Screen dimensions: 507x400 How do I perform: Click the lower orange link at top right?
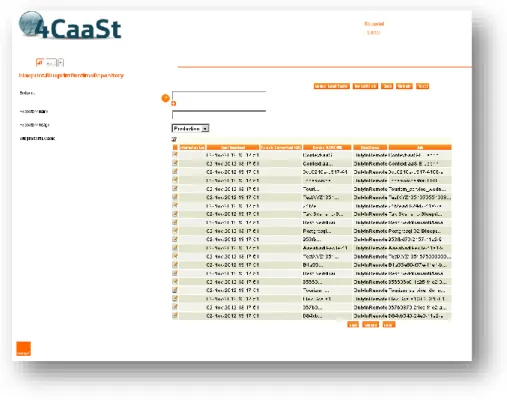[x=373, y=33]
